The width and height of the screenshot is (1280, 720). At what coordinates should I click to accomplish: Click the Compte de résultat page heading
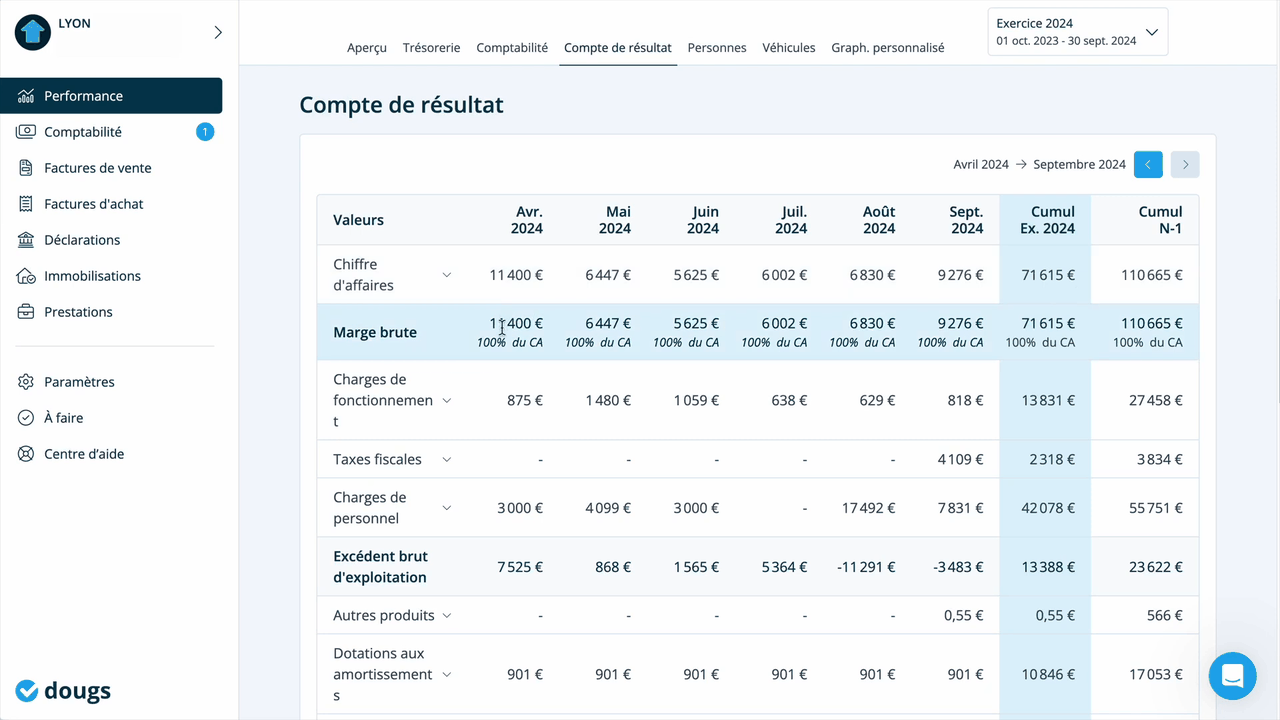tap(401, 105)
